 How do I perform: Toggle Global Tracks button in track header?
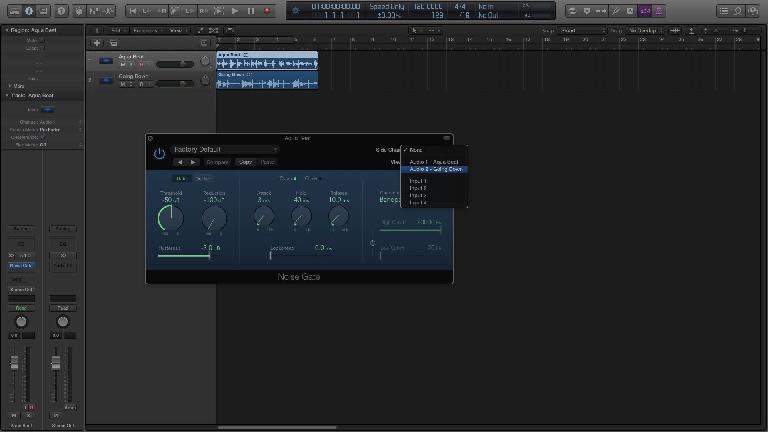pos(204,43)
